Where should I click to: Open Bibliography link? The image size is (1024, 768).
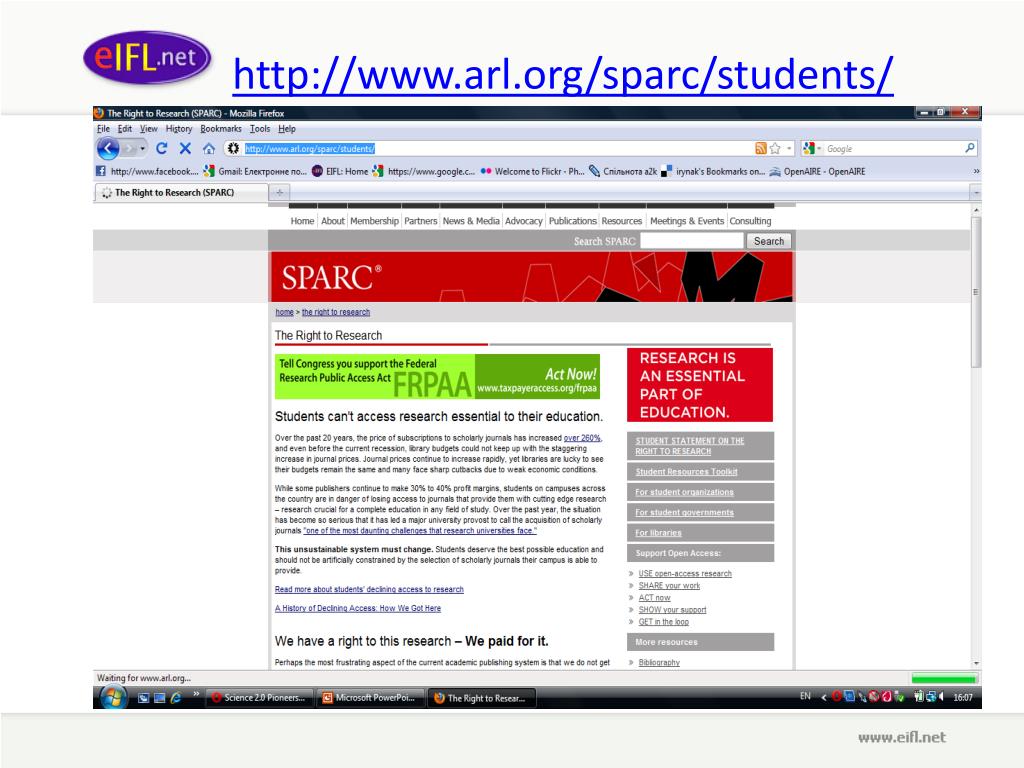pos(659,662)
